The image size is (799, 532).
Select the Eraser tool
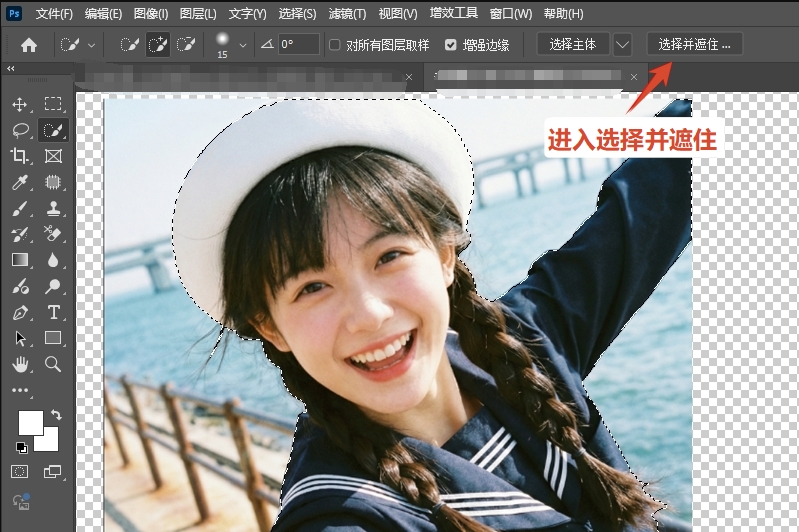pyautogui.click(x=53, y=234)
